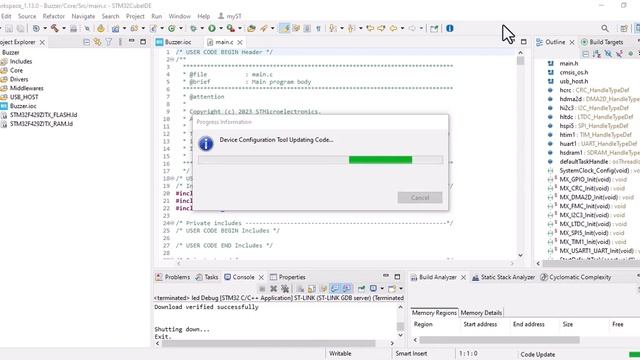The height and width of the screenshot is (360, 640).
Task: Close the Outline view
Action: (572, 42)
